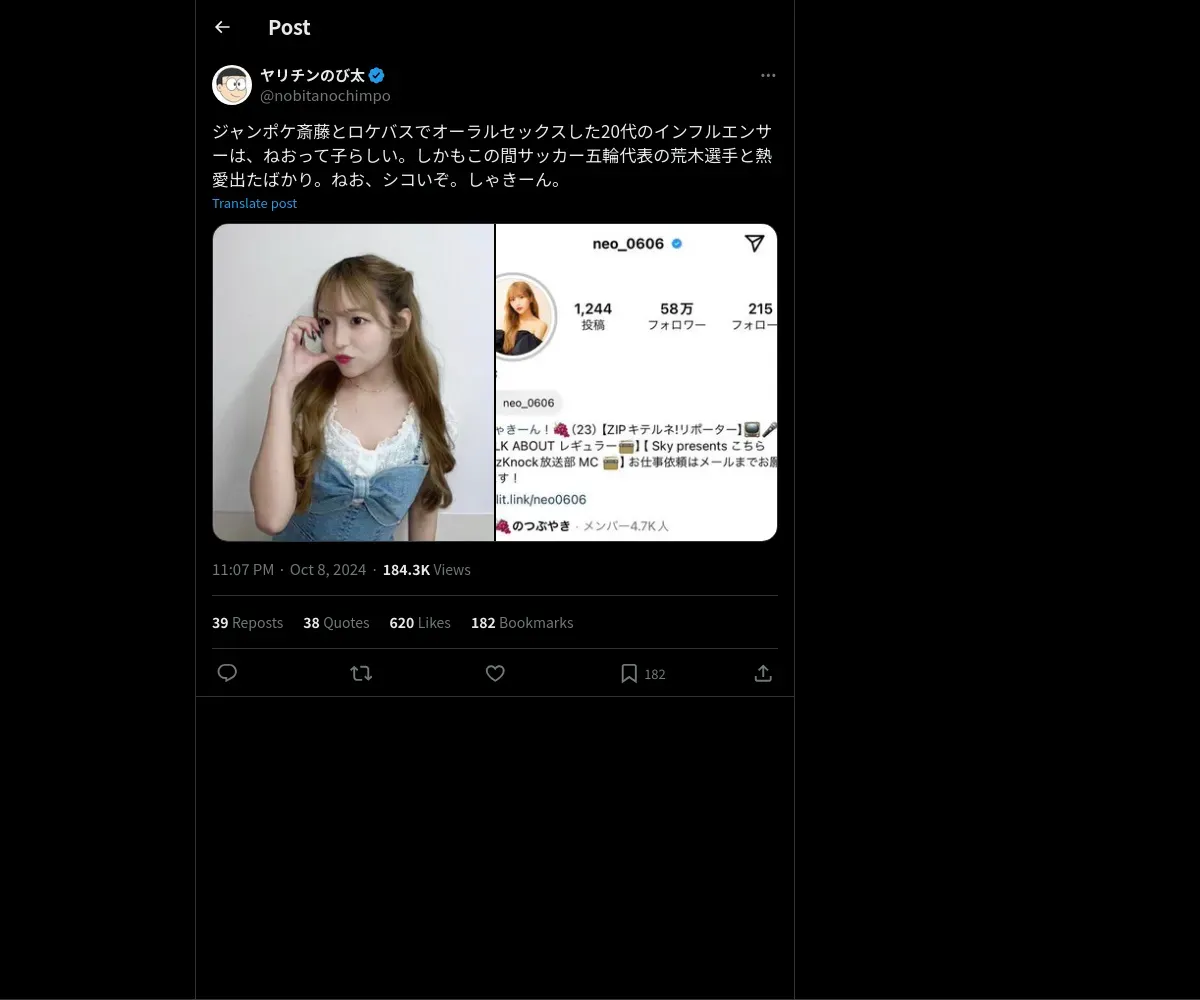This screenshot has width=1200, height=1000.
Task: Open the three-dot more options menu
Action: [768, 75]
